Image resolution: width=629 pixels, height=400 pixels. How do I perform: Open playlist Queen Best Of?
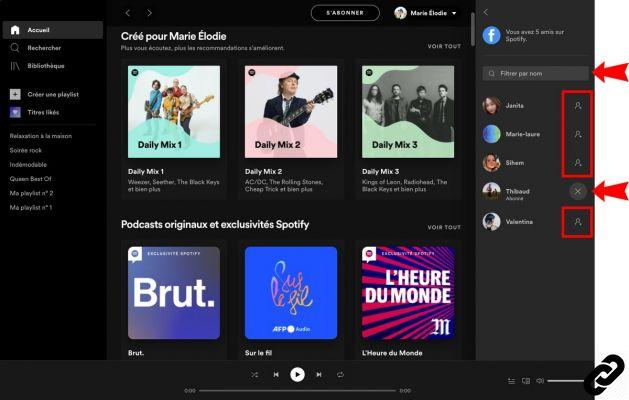click(30, 179)
